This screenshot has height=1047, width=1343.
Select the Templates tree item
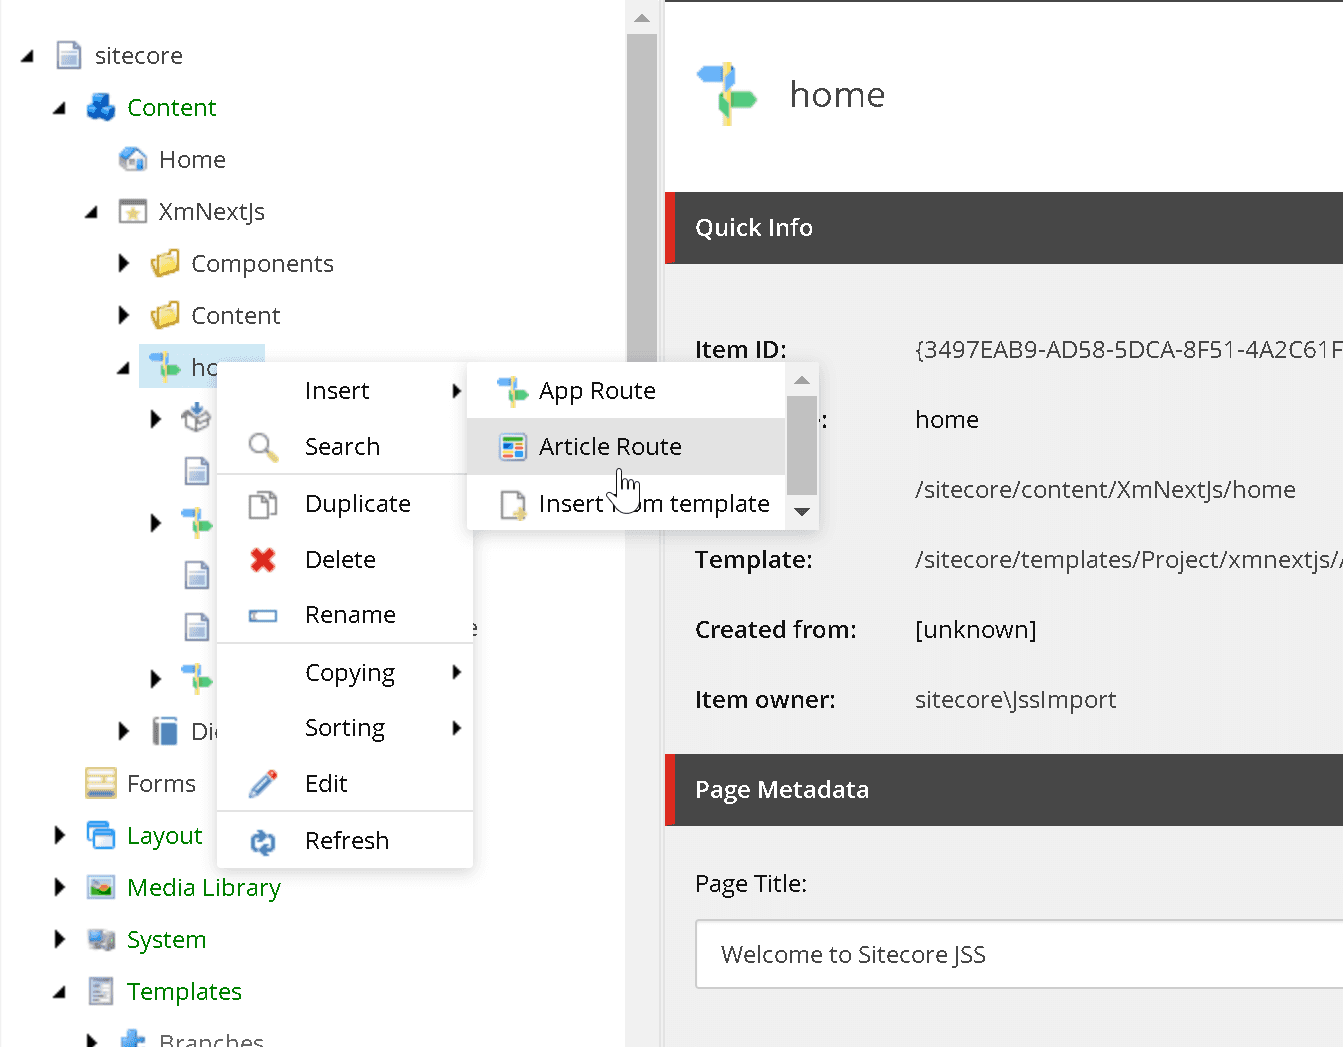[184, 991]
